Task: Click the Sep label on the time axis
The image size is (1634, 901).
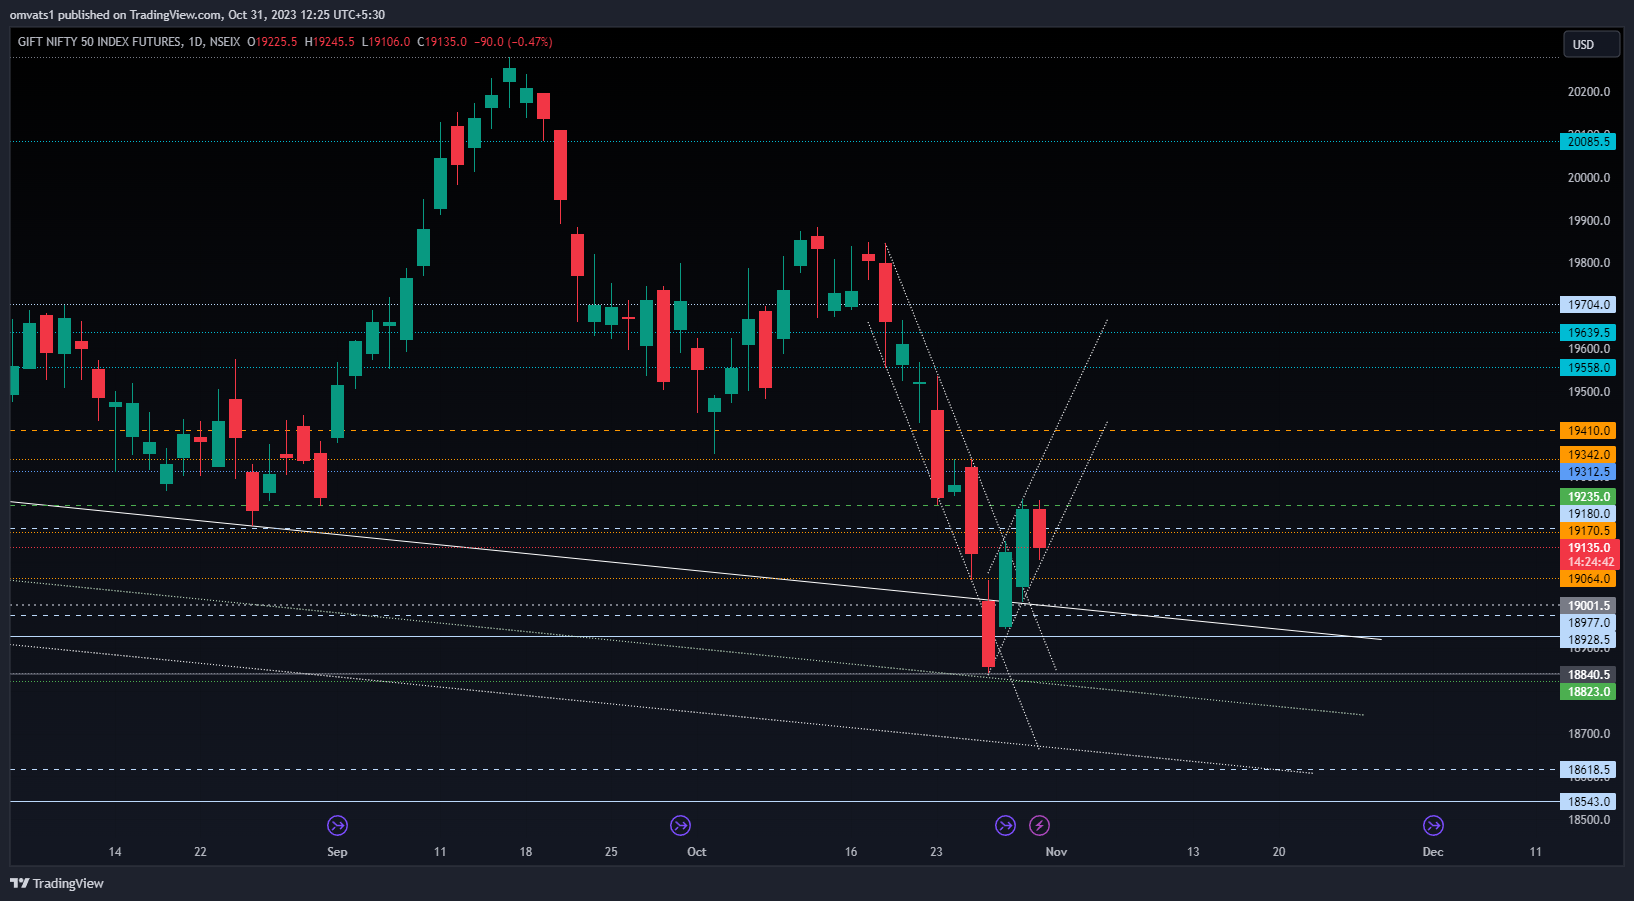Action: click(x=337, y=852)
